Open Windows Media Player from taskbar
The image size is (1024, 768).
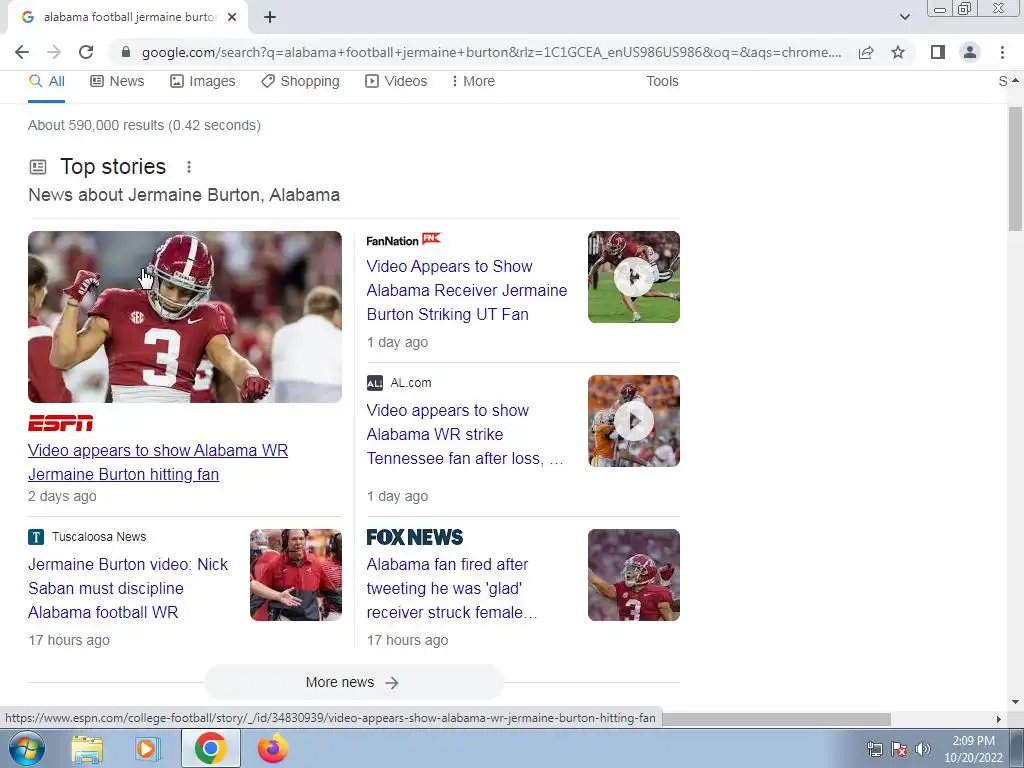click(148, 748)
